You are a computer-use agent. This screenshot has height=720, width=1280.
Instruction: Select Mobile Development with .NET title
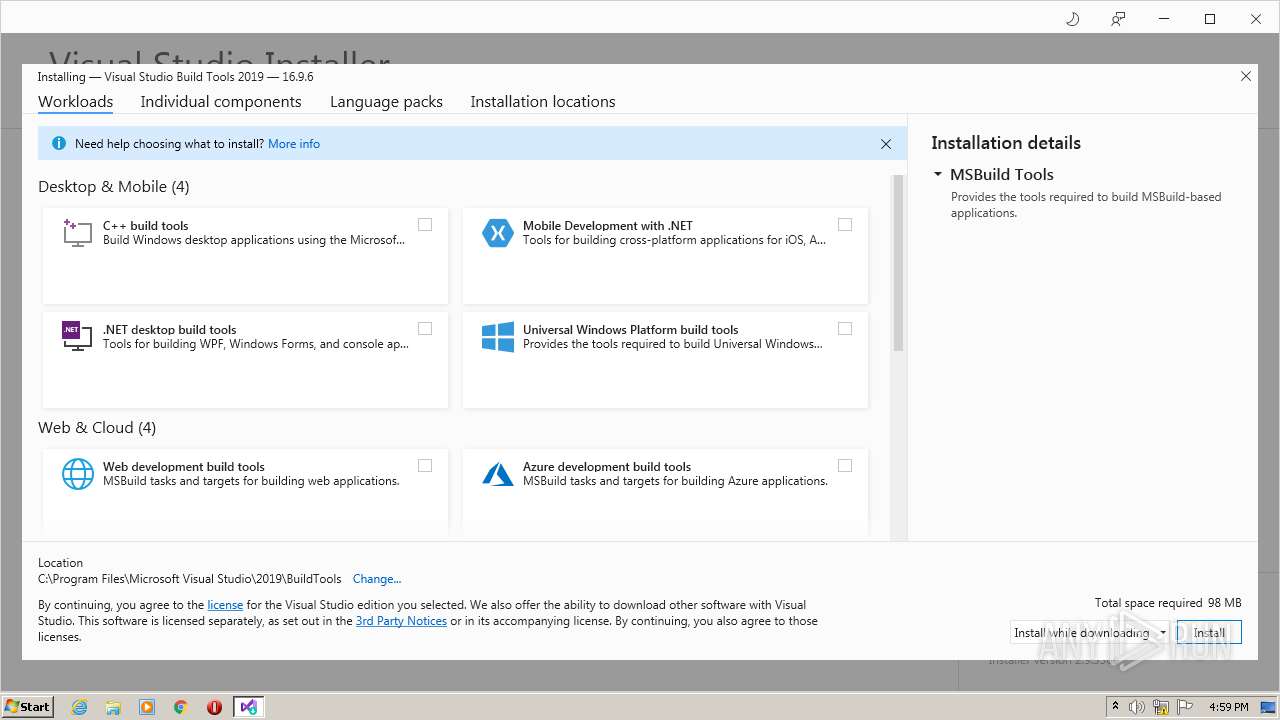point(608,226)
